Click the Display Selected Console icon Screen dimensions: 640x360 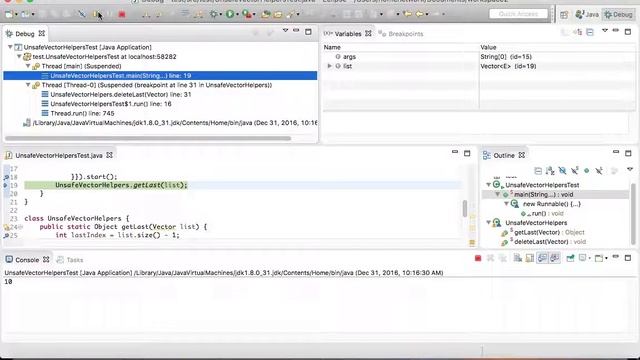584,258
